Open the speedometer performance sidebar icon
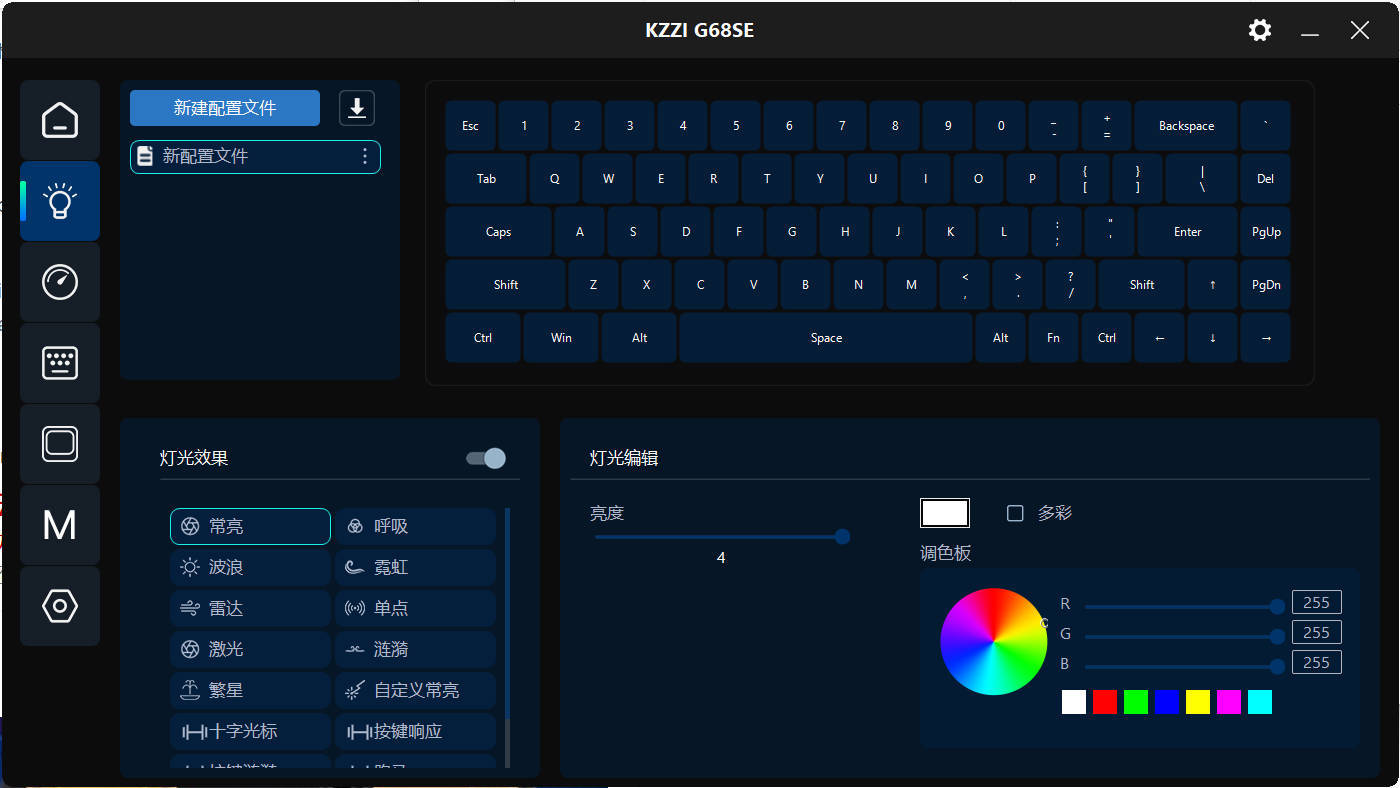This screenshot has height=788, width=1400. point(60,282)
